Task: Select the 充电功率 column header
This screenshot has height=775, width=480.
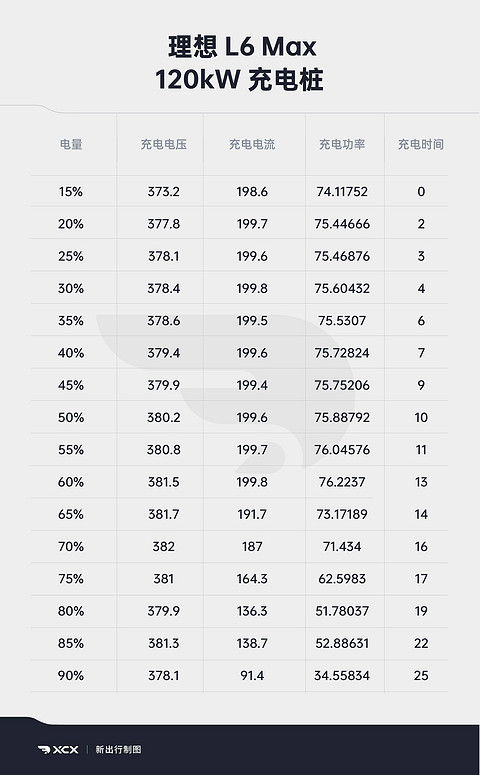Action: 342,144
